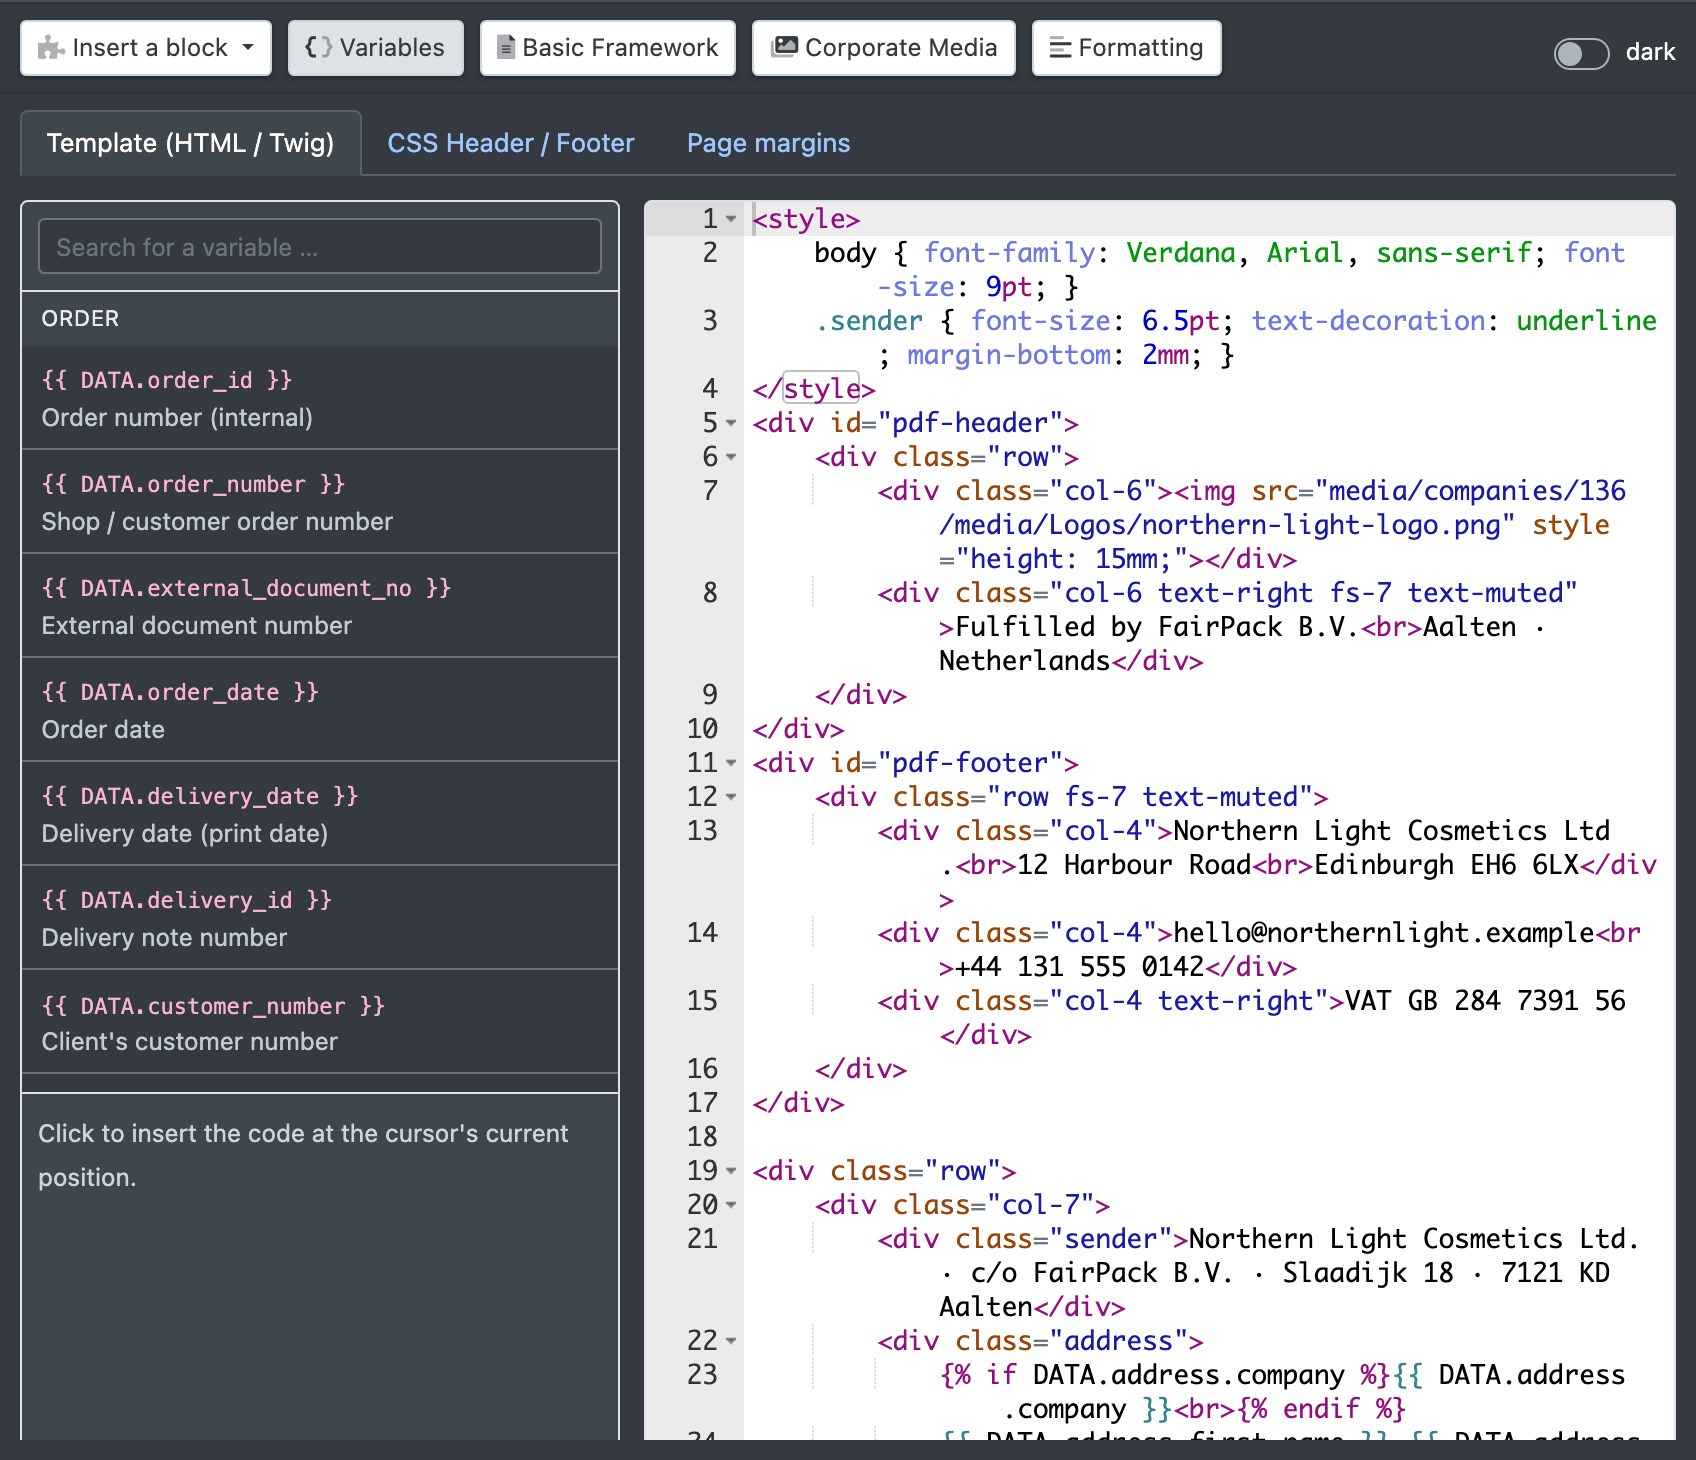Insert the DATA.order_date variable

click(x=320, y=710)
